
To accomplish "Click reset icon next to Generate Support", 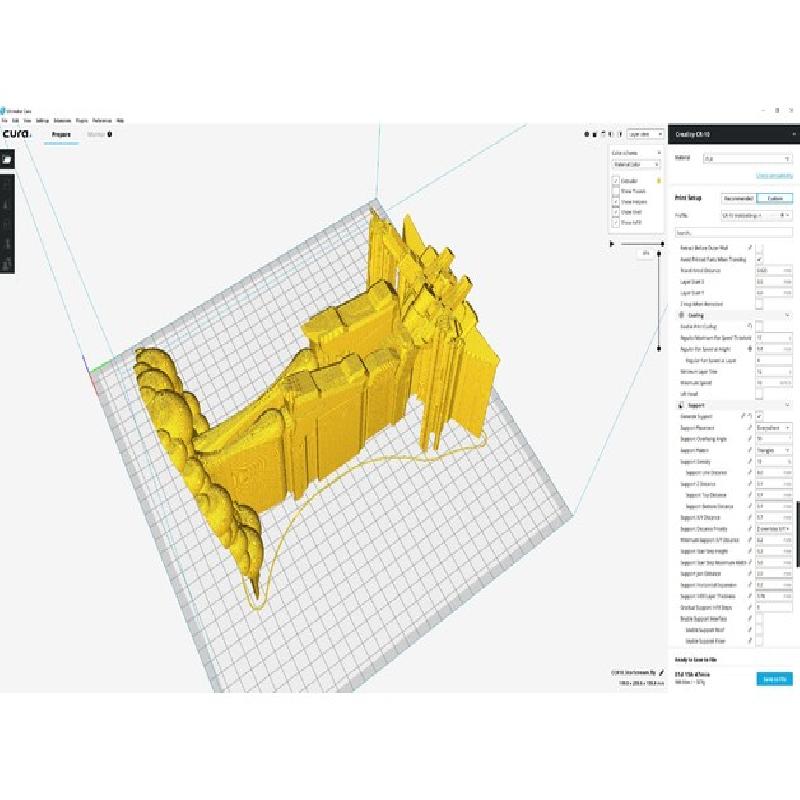I will pos(750,416).
